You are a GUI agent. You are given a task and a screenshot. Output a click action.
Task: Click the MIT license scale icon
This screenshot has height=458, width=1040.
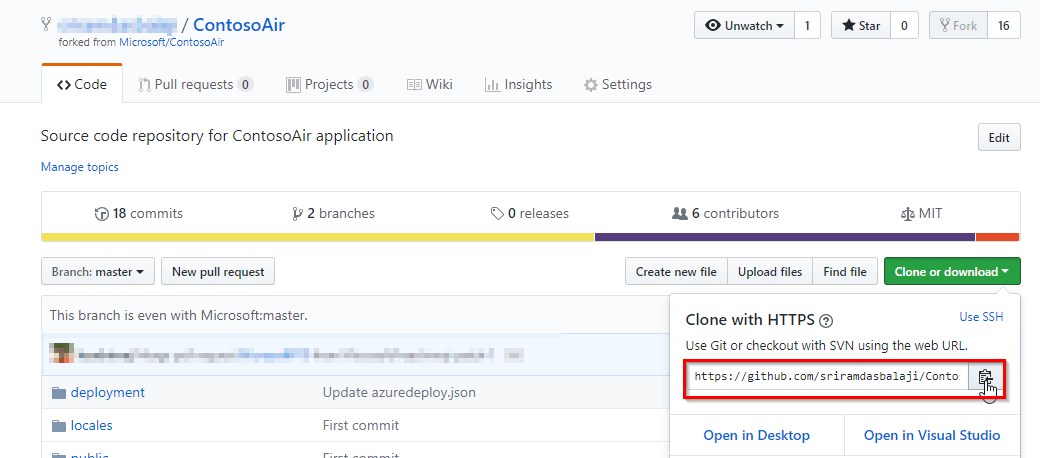point(908,214)
